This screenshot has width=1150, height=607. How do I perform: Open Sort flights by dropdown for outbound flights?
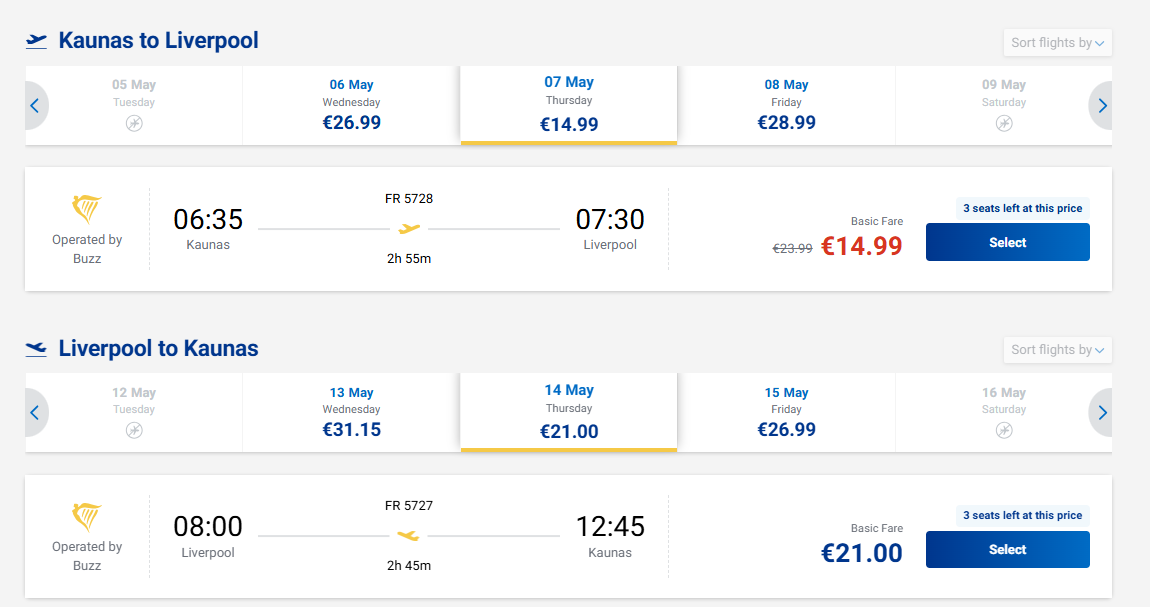pyautogui.click(x=1057, y=43)
